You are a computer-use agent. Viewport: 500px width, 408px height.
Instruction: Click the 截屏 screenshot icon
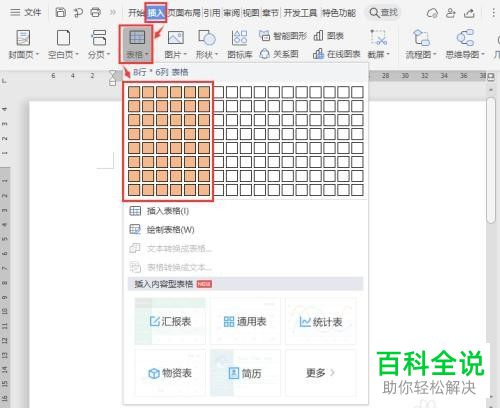click(x=379, y=38)
